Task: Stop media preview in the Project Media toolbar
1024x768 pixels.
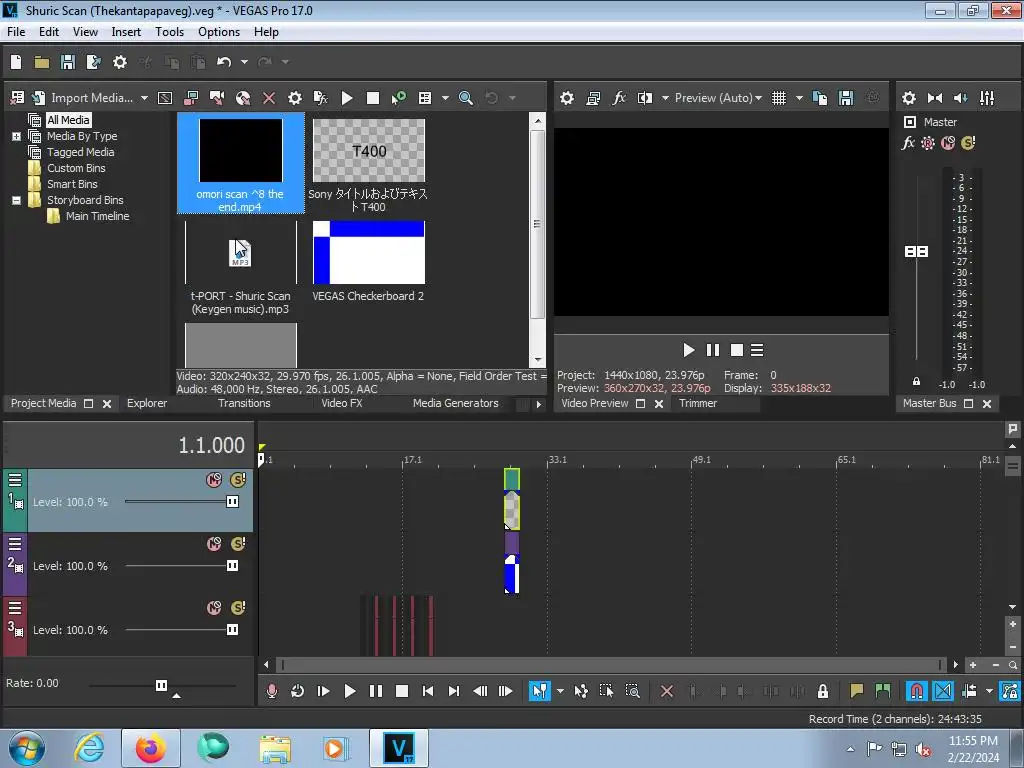Action: [373, 98]
